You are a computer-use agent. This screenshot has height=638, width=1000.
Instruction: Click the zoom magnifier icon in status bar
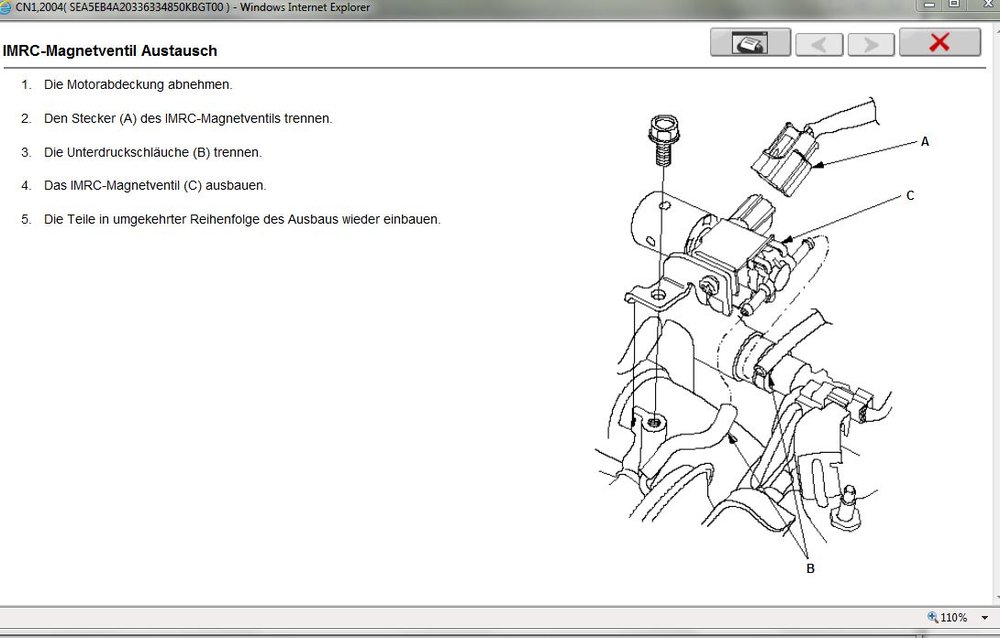tap(933, 617)
